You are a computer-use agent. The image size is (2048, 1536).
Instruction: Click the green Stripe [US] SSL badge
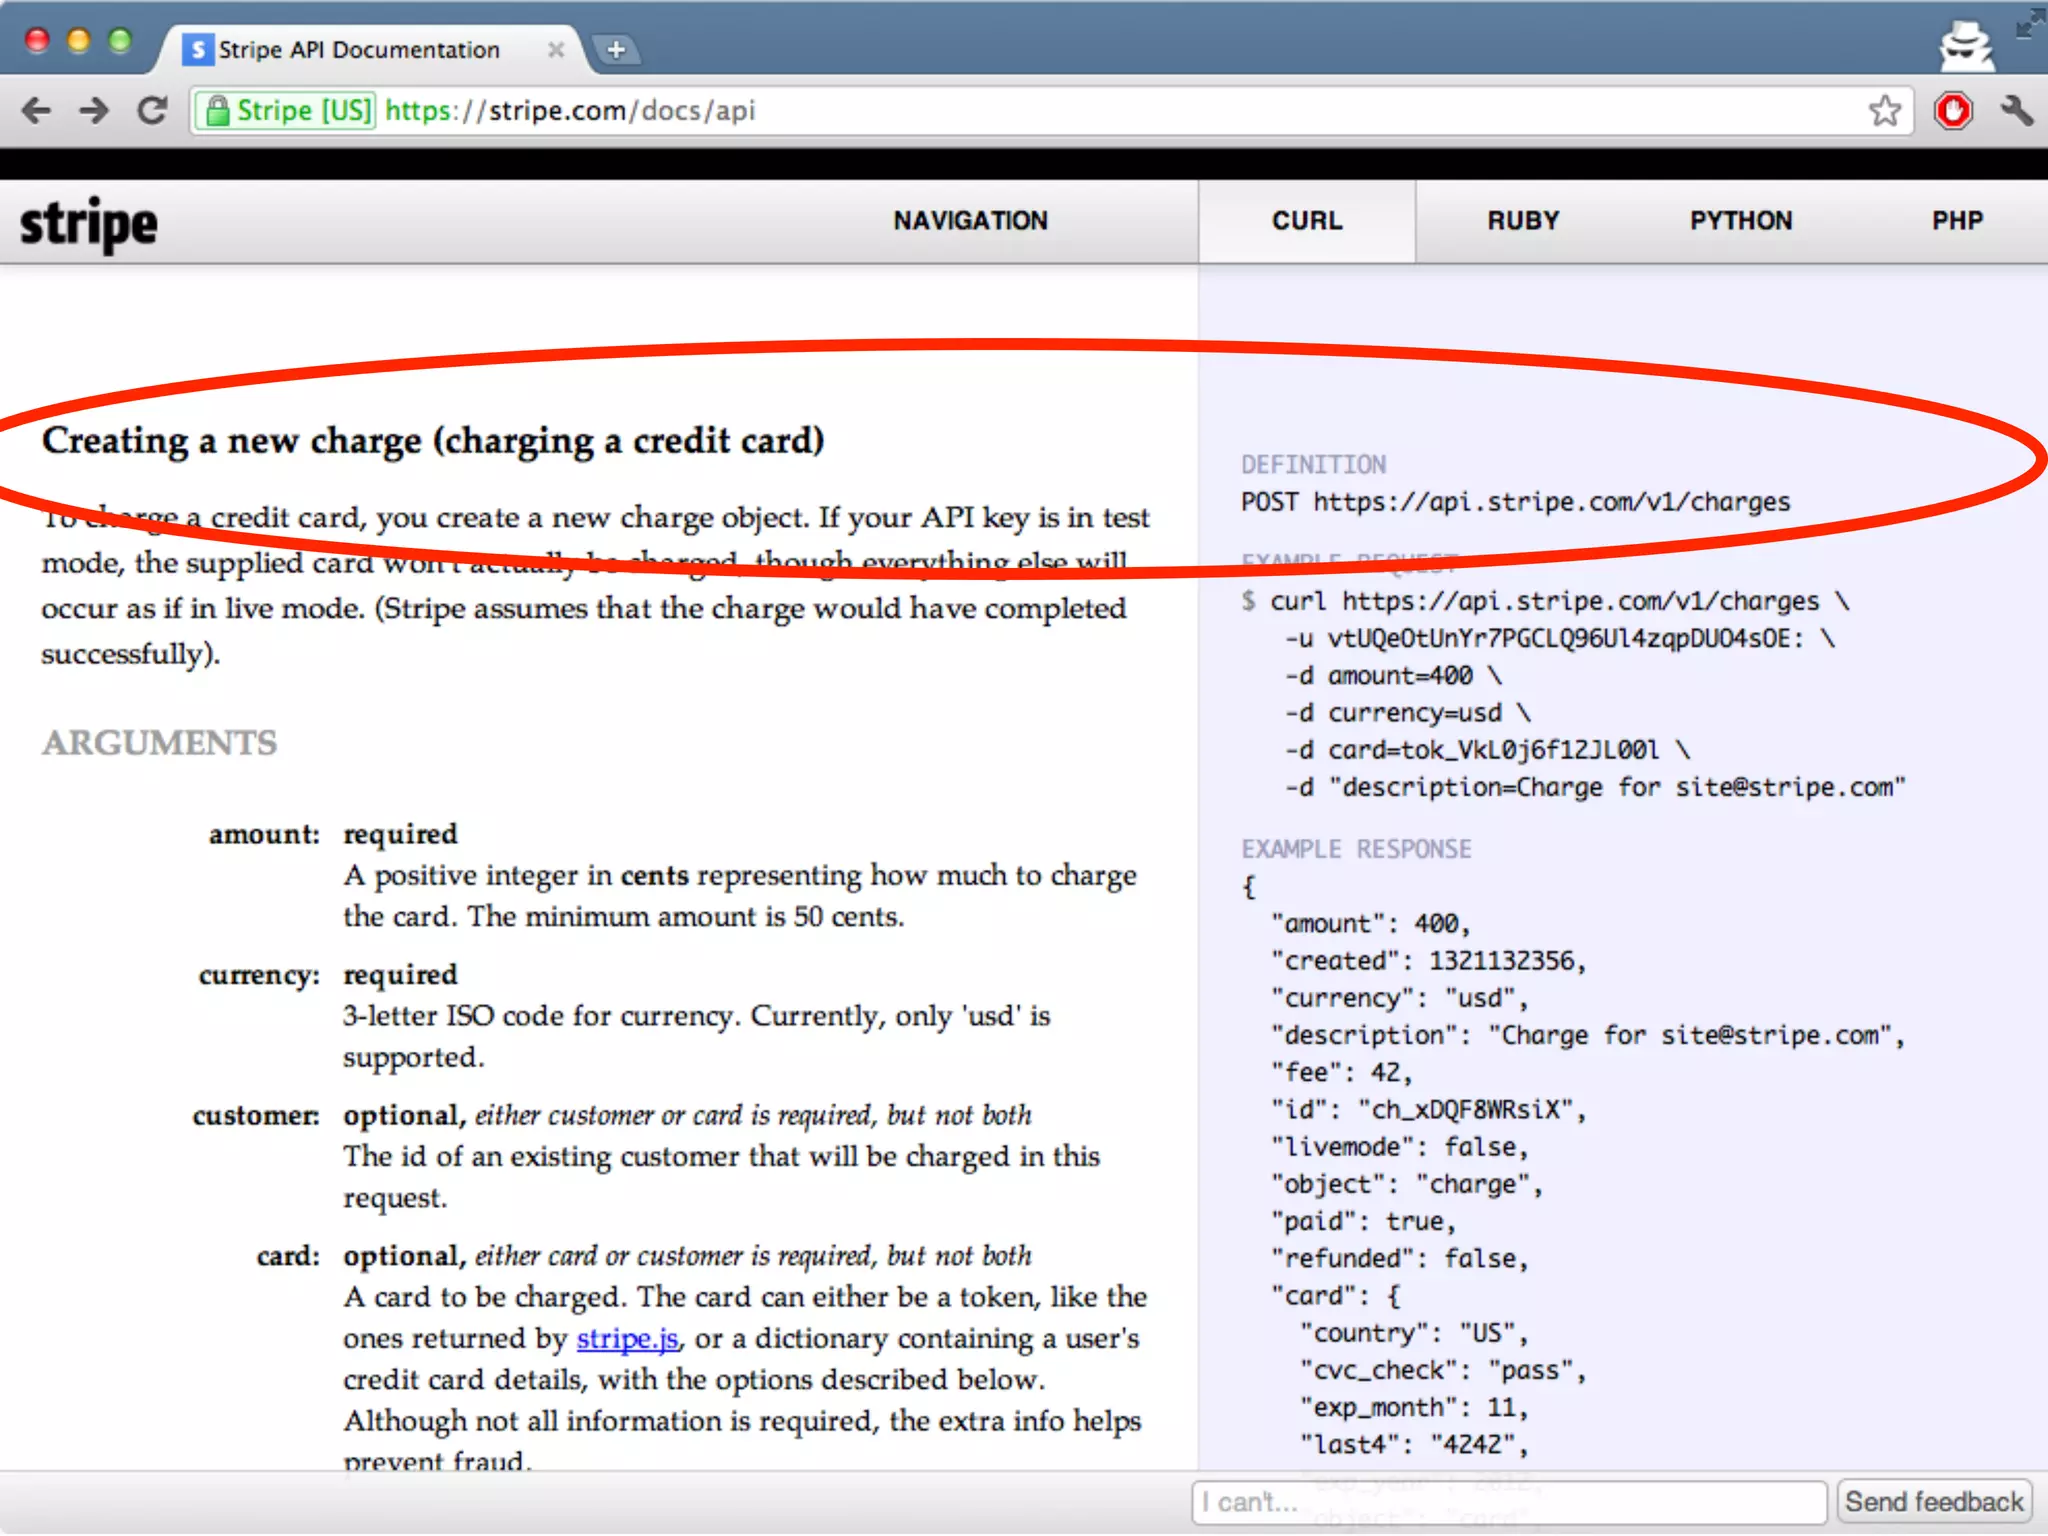(x=287, y=110)
